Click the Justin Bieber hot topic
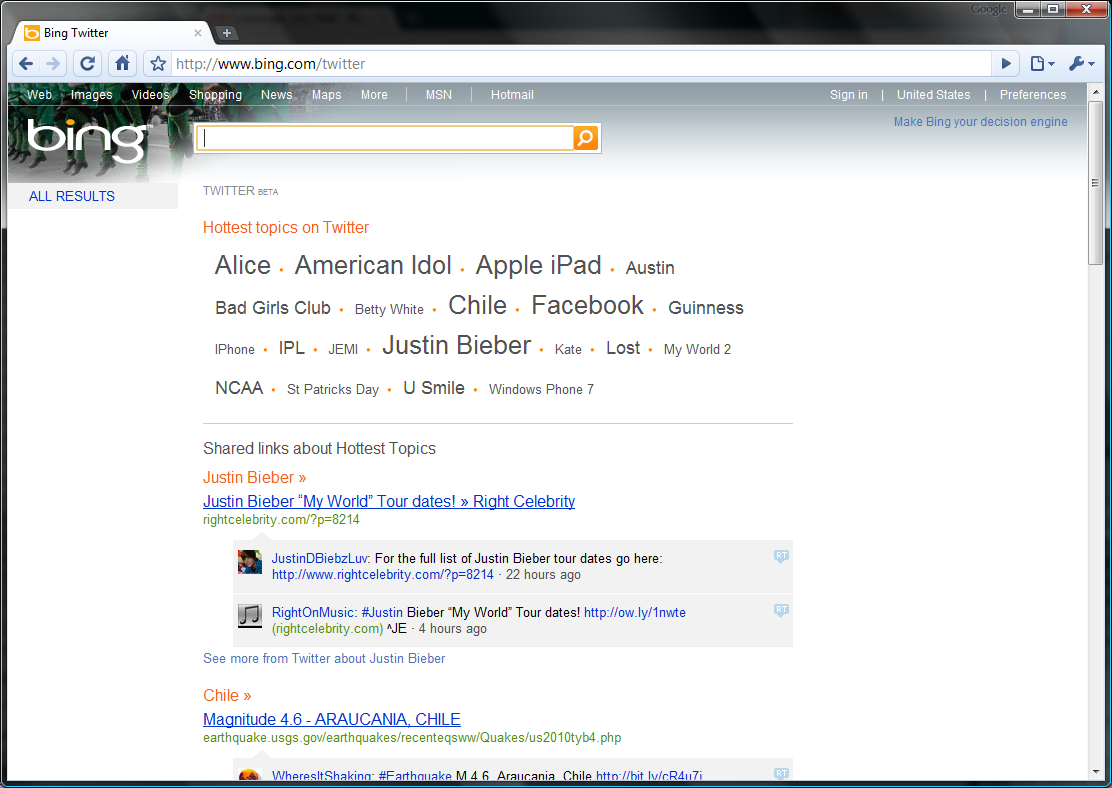This screenshot has width=1112, height=788. pos(457,345)
